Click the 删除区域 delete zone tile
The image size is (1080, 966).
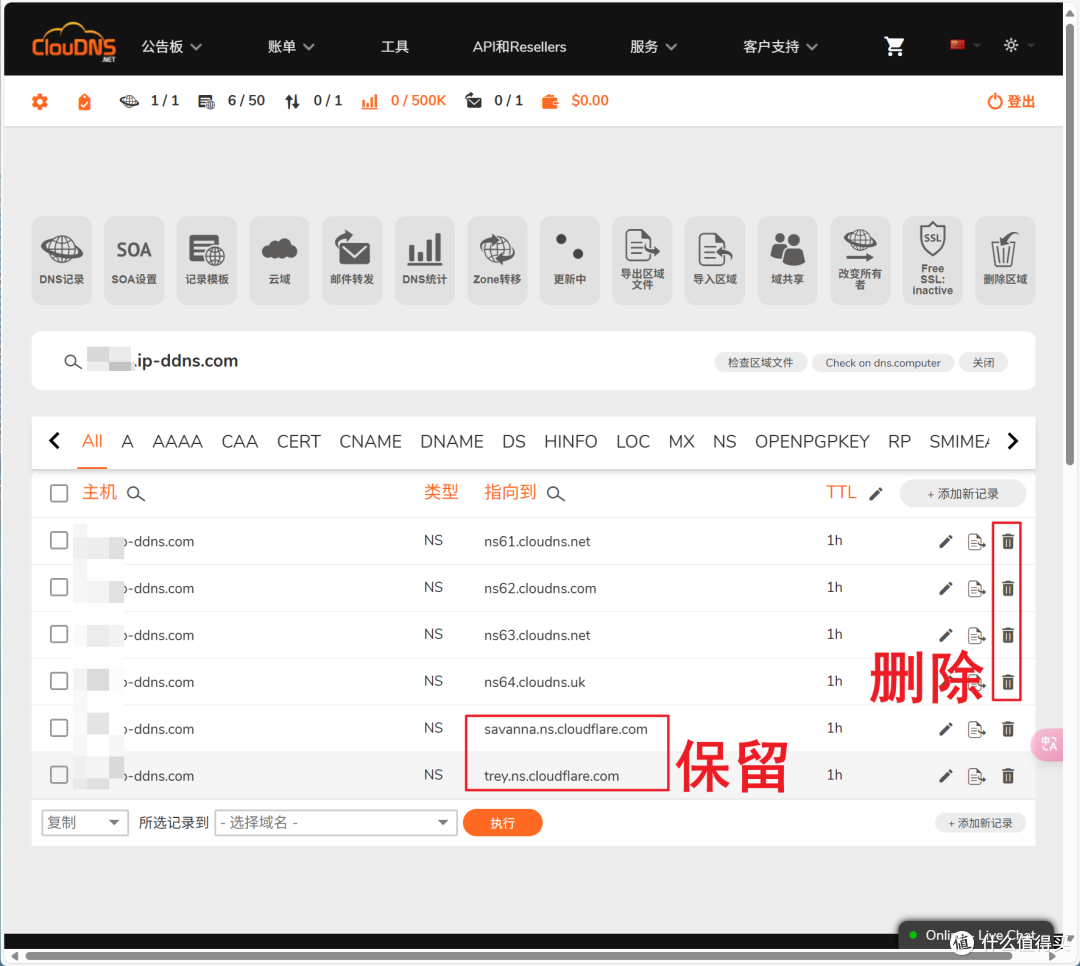tap(1005, 260)
